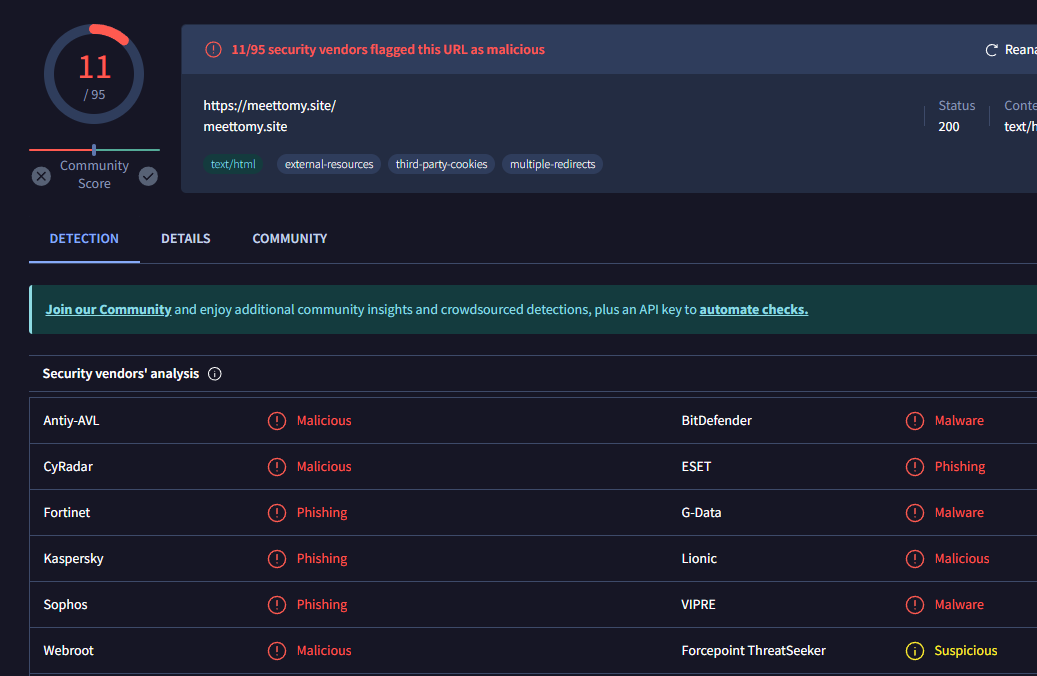Click the yellow Suspicious icon for Forcepoint ThreatSeeker

coord(915,651)
